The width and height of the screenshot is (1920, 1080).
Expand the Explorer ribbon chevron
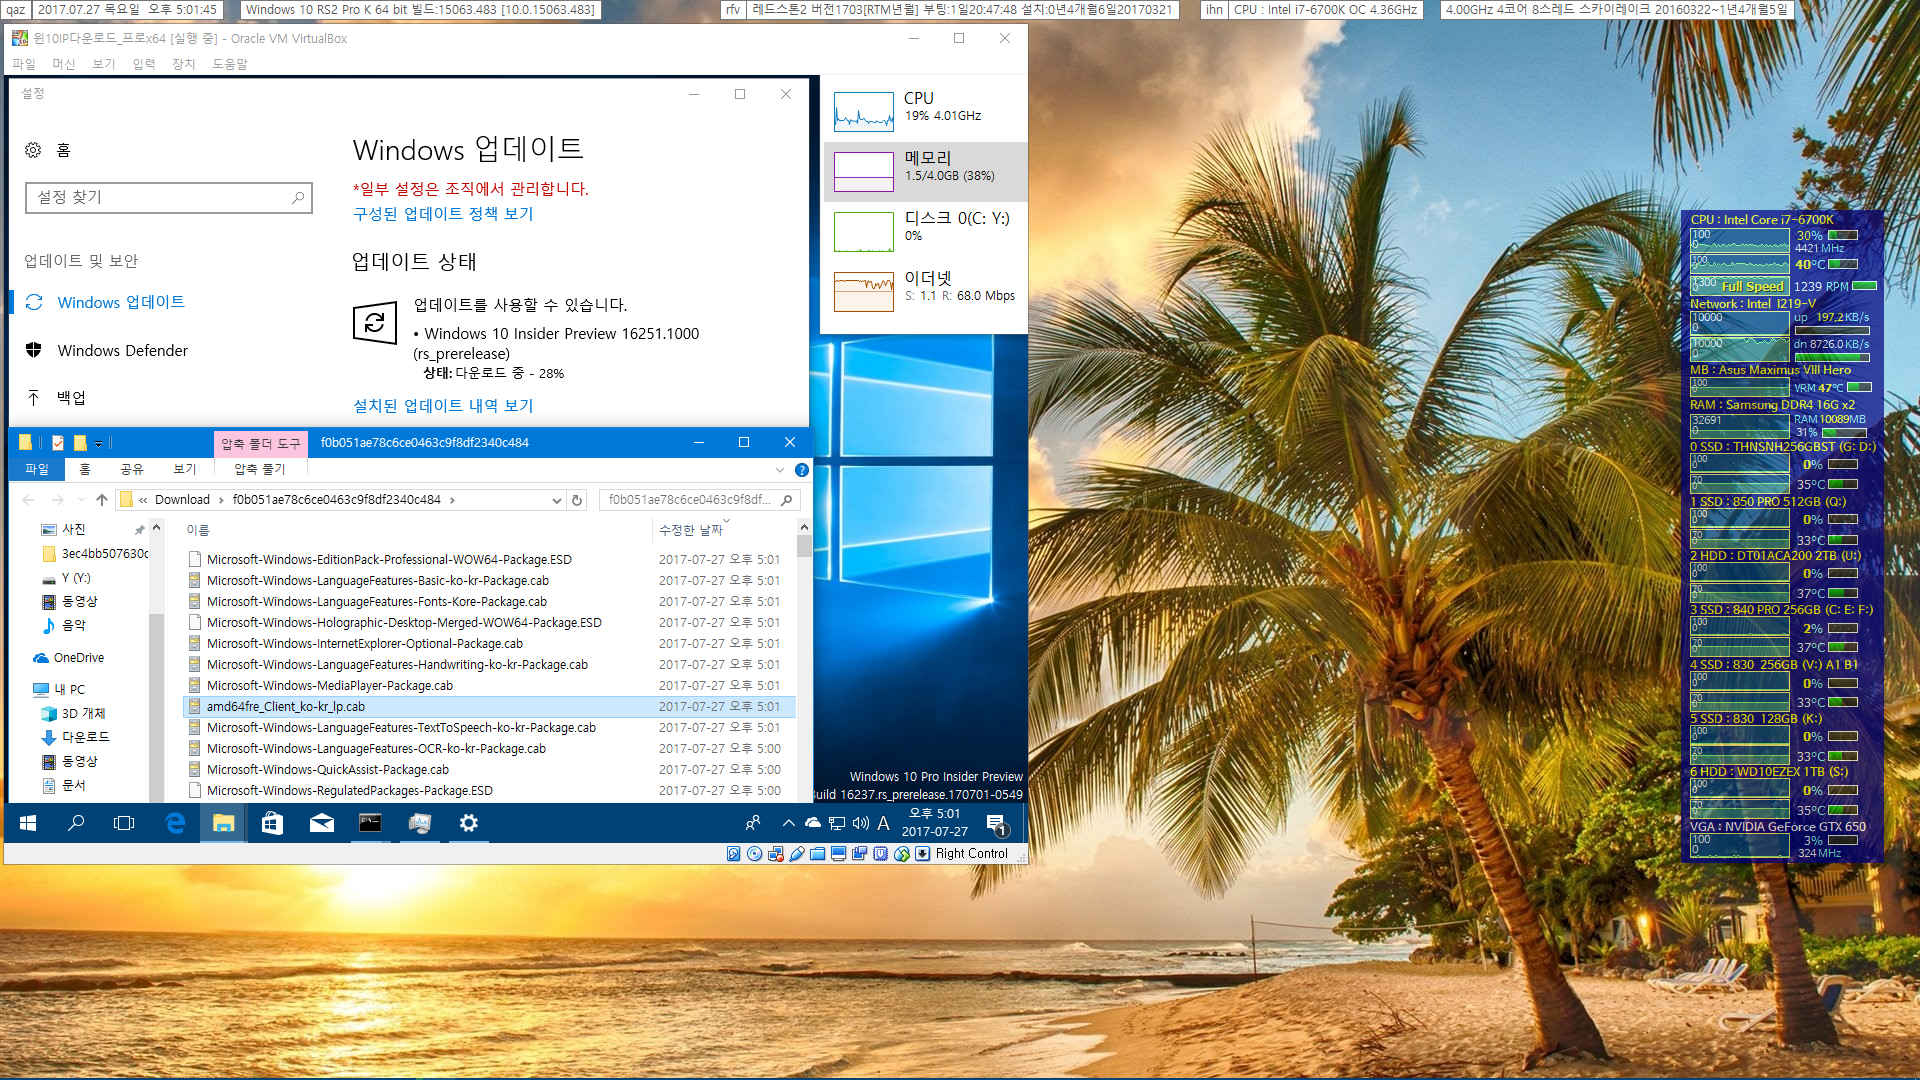pyautogui.click(x=779, y=470)
